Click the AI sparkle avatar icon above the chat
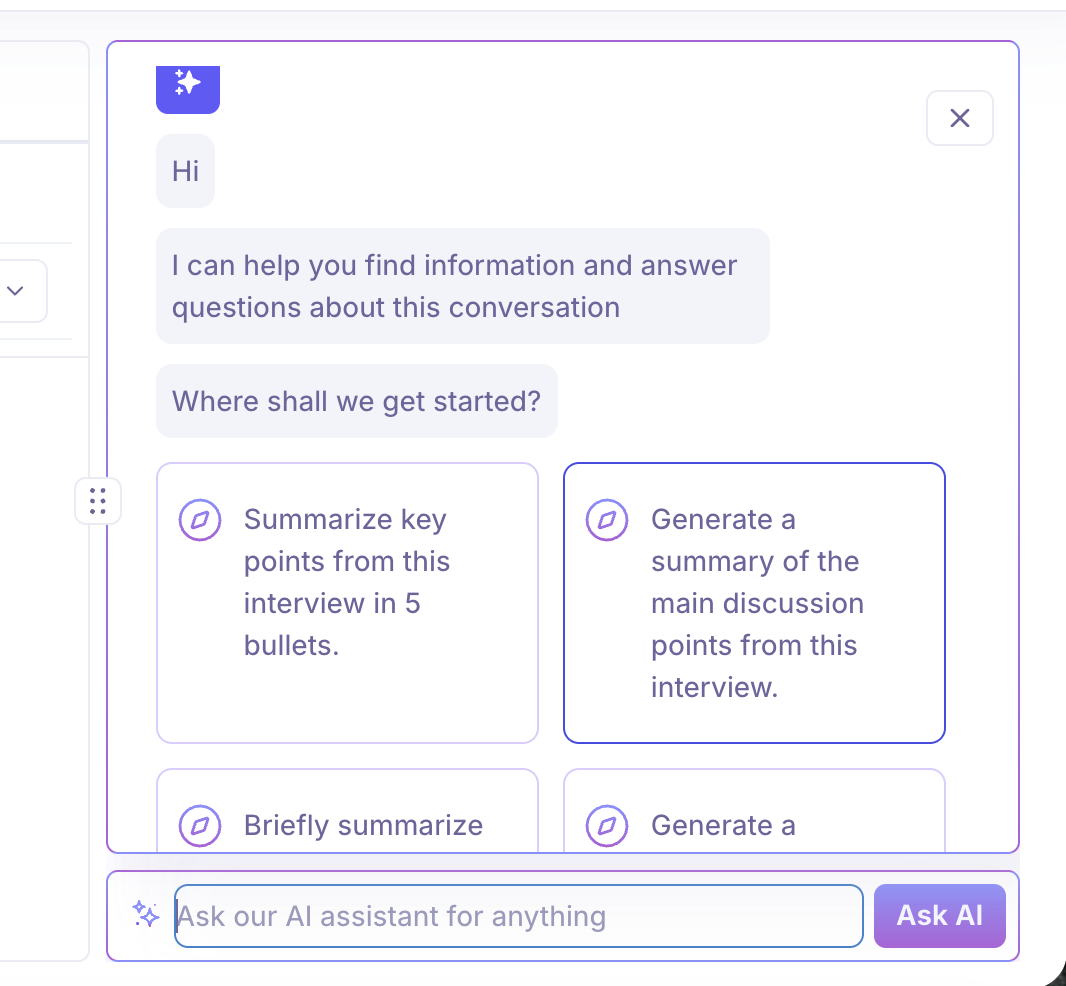This screenshot has width=1066, height=986. pyautogui.click(x=187, y=84)
